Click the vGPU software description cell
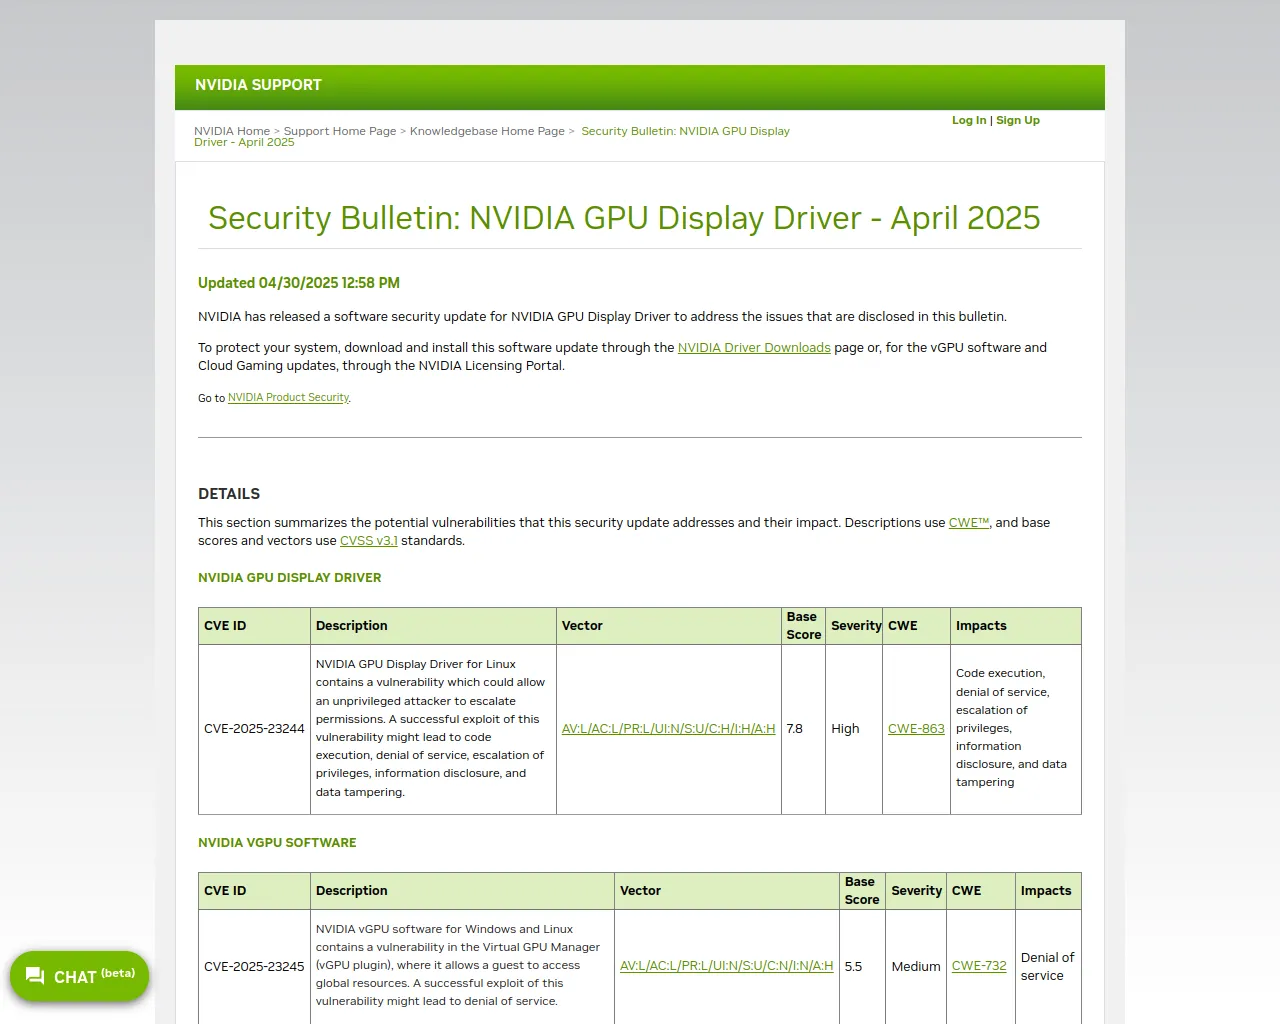1280x1024 pixels. [462, 967]
